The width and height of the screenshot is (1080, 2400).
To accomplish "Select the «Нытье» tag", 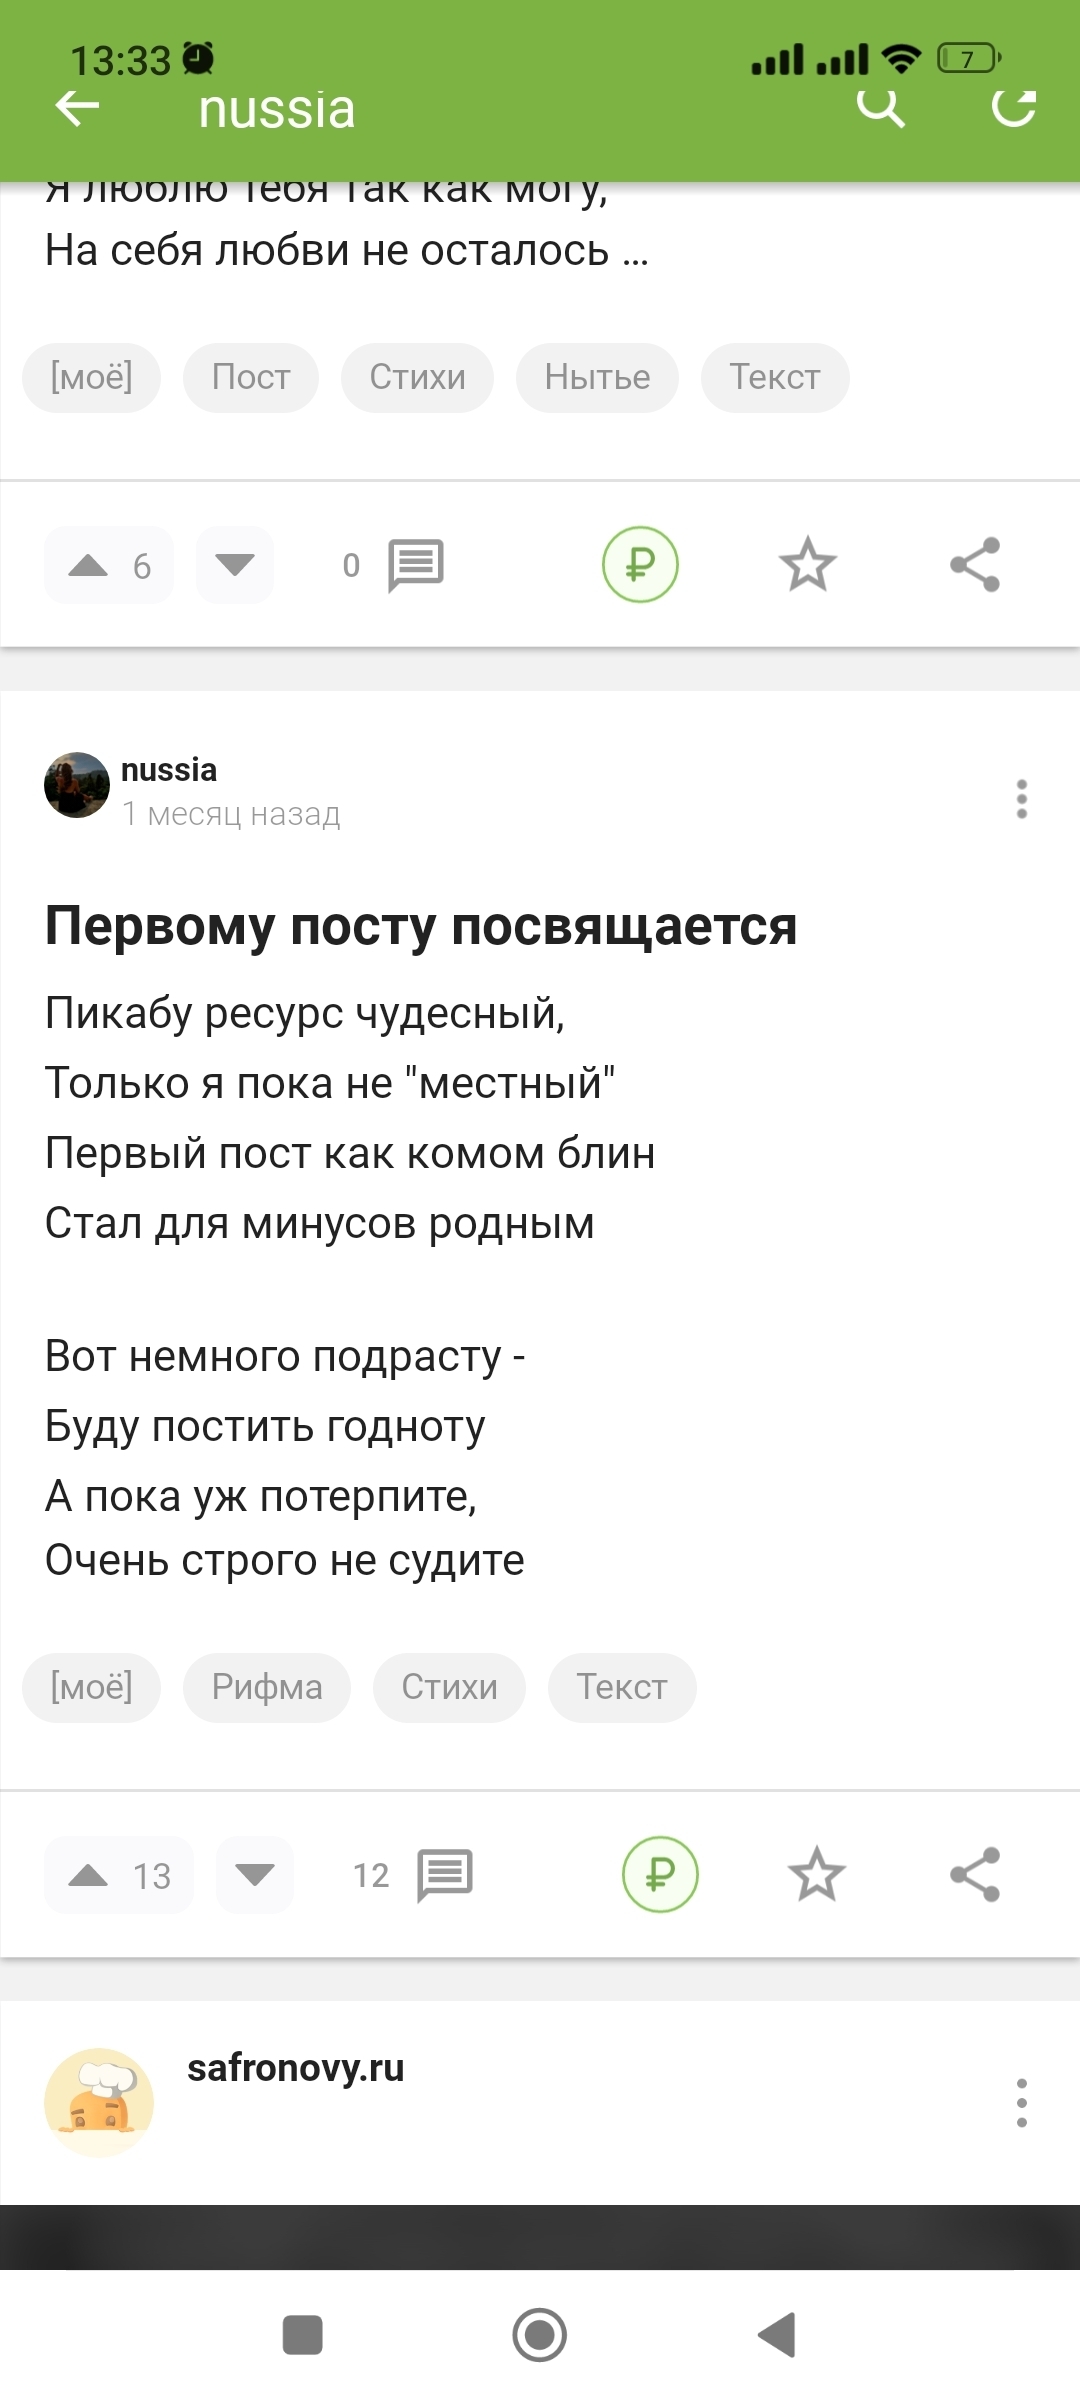I will coord(597,378).
